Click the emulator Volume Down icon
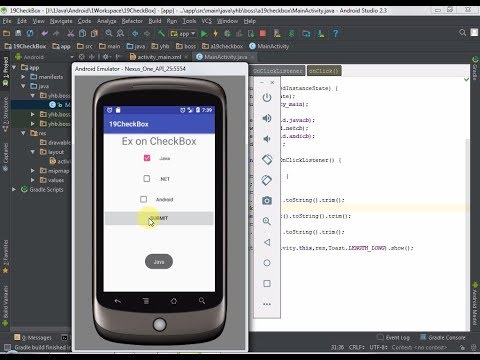 click(267, 139)
